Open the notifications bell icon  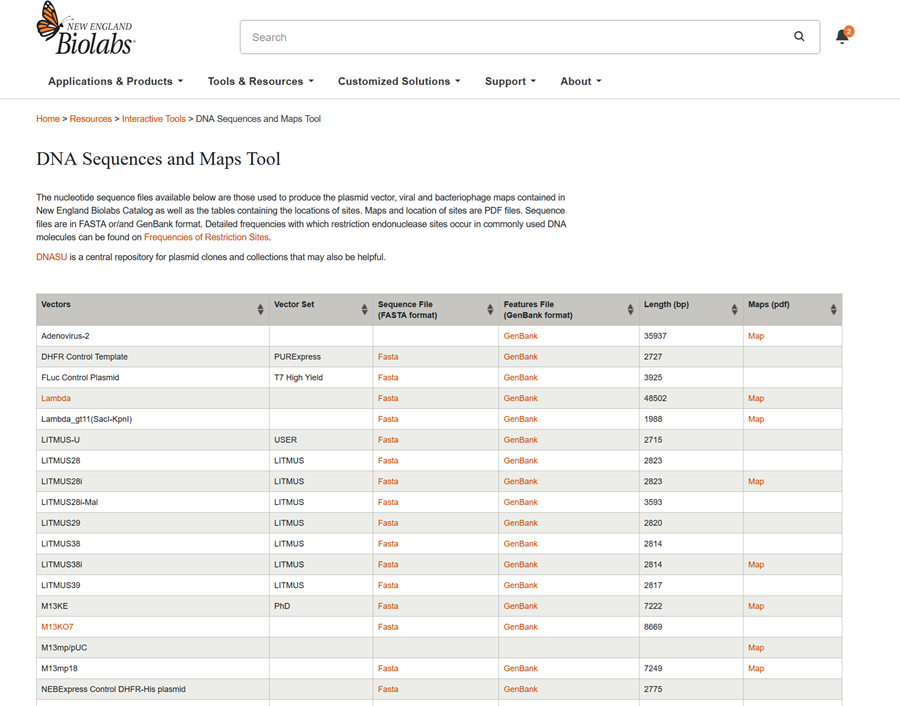(843, 37)
